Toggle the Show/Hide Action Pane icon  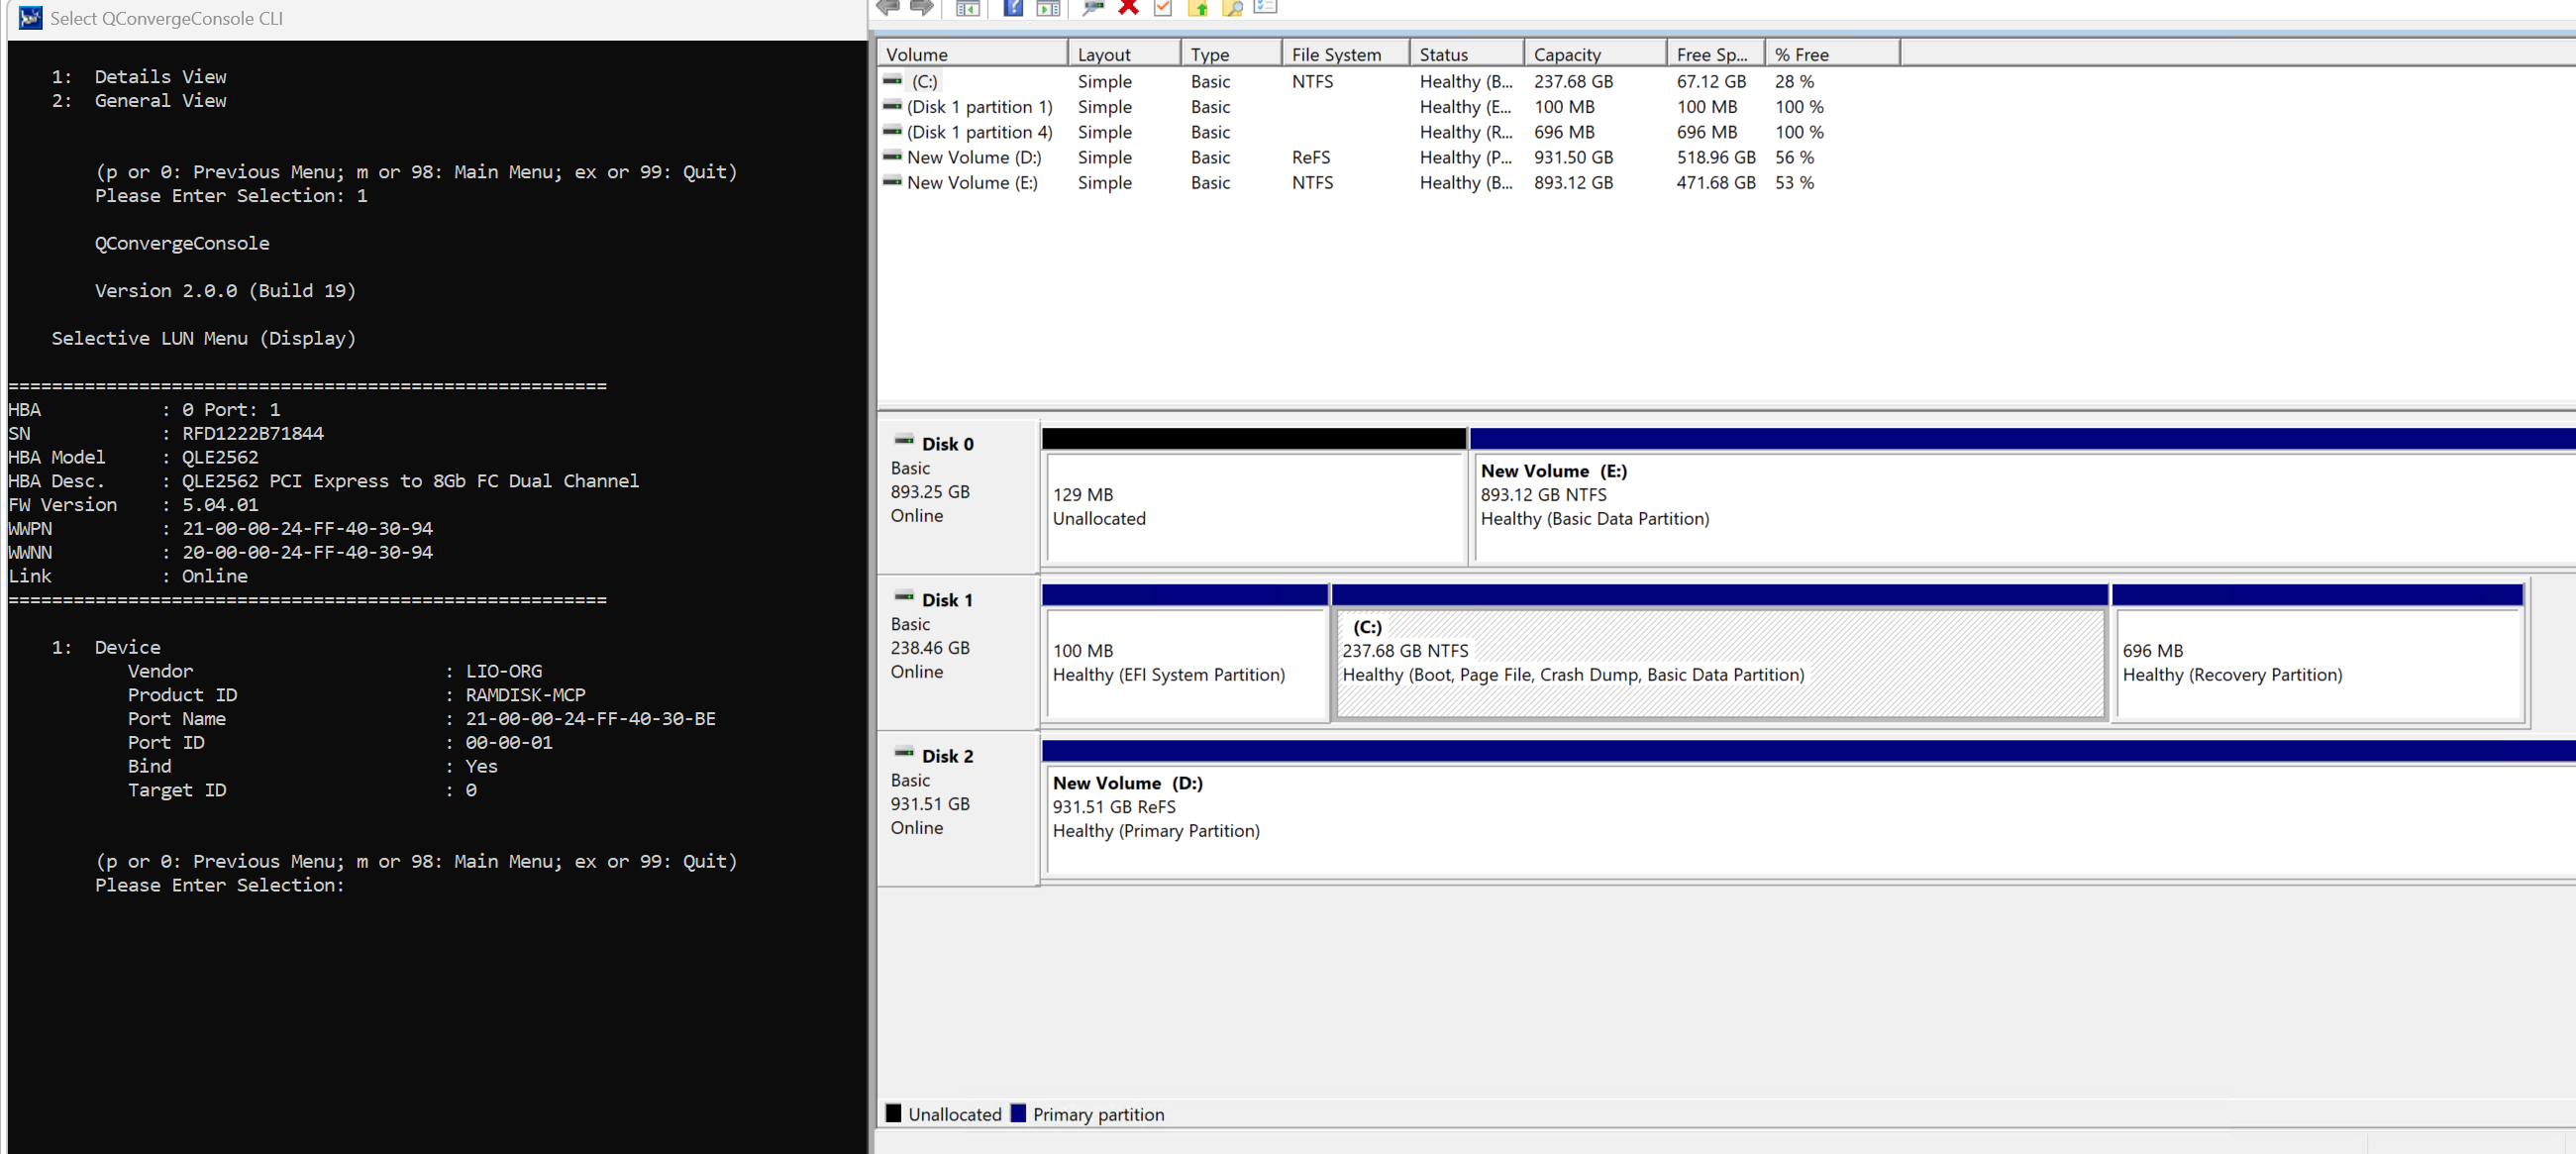point(1048,8)
